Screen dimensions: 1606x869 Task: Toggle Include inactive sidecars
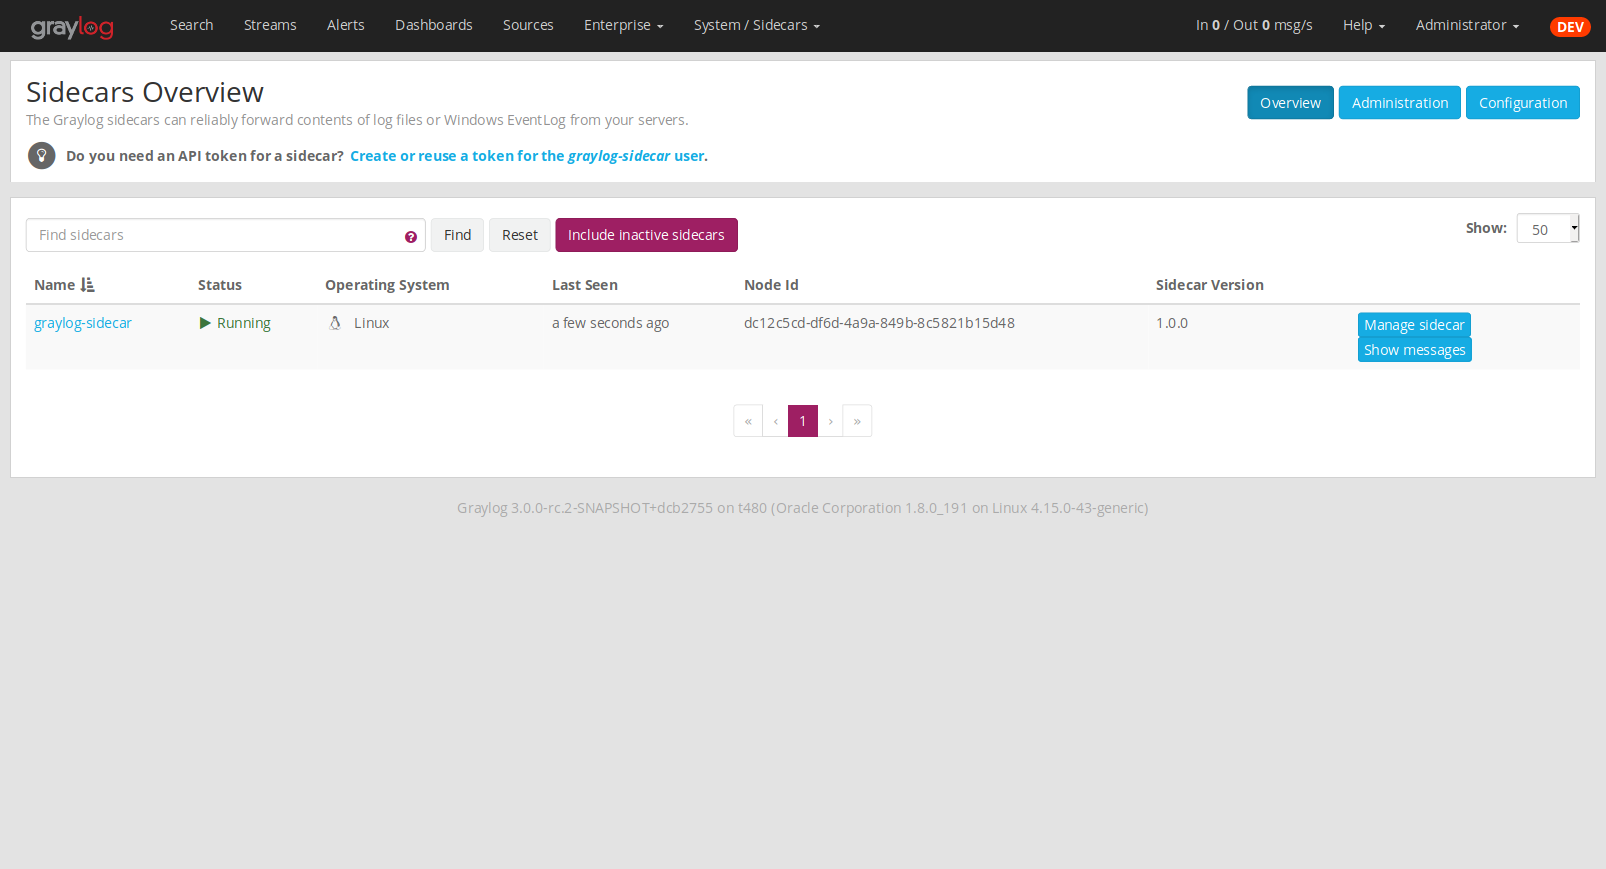pyautogui.click(x=646, y=235)
